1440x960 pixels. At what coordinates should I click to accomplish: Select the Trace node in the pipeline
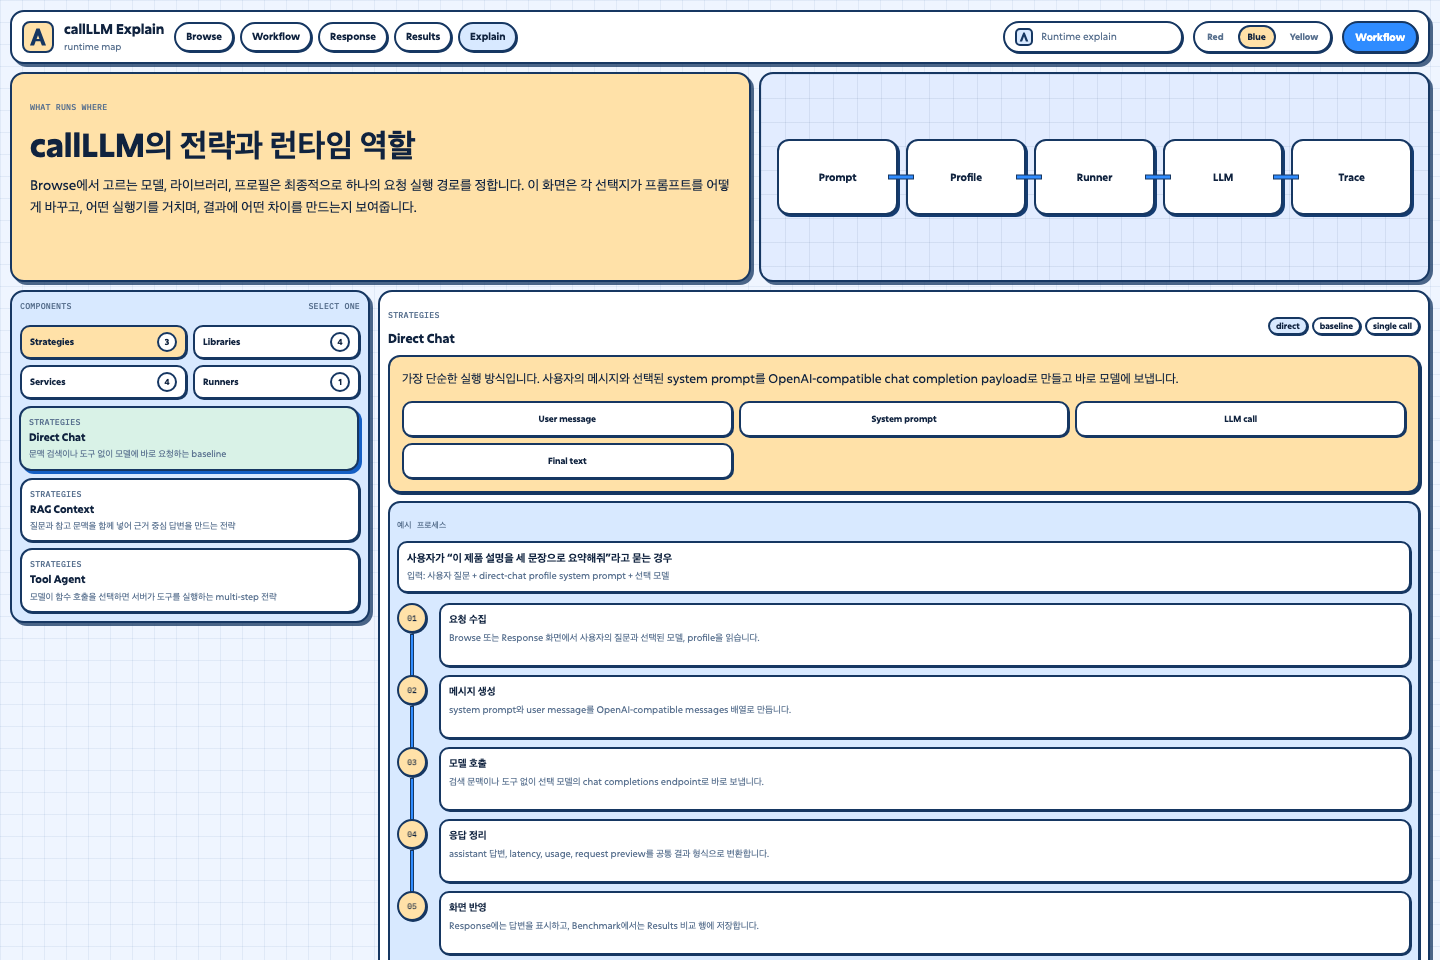pos(1352,177)
